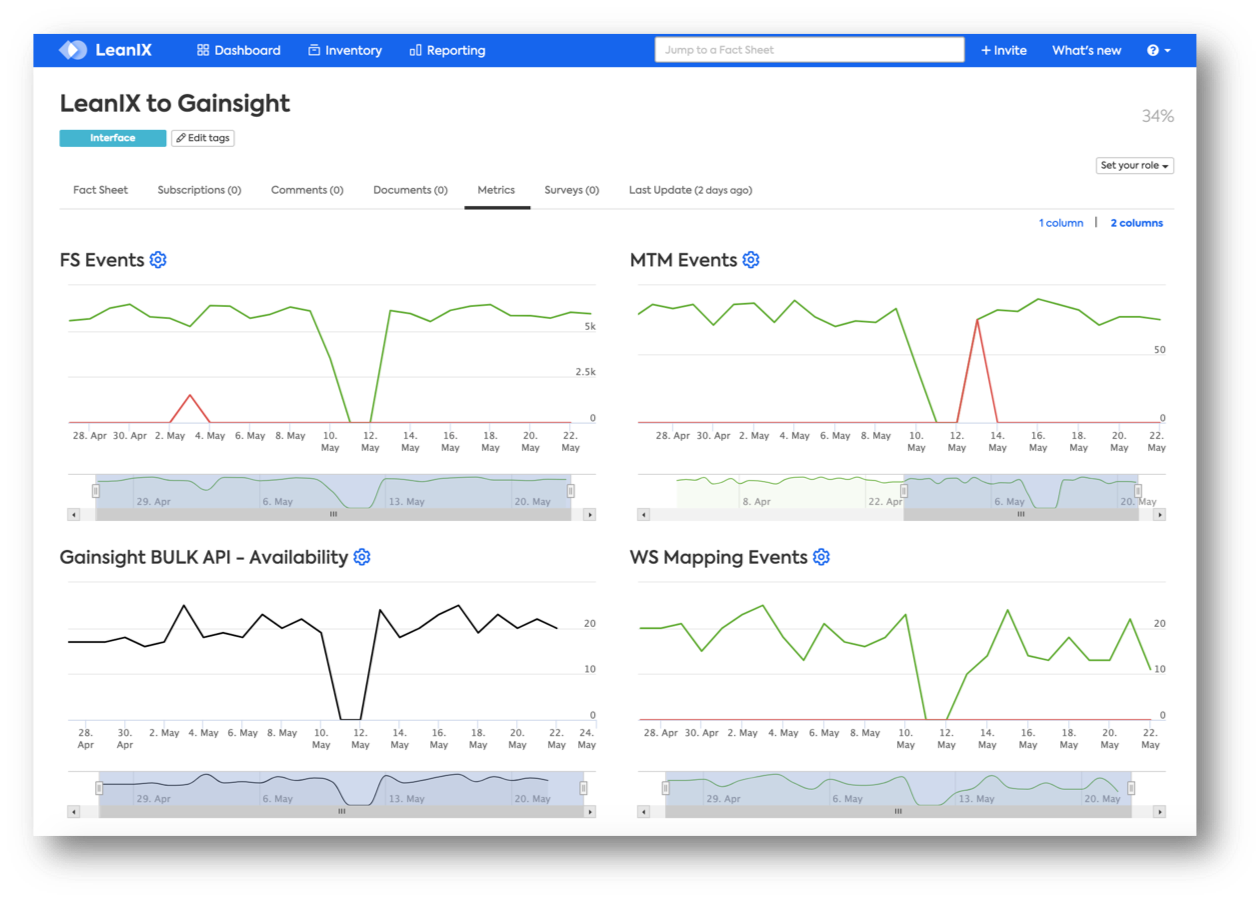Click the Edit tags button
1260x899 pixels.
pos(202,137)
